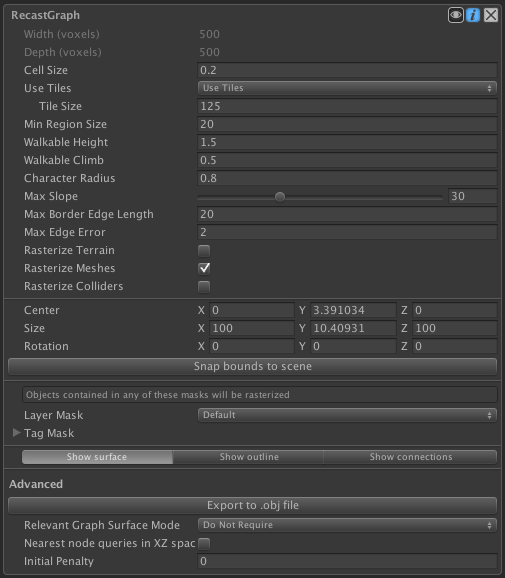Open the blue info icon

[x=473, y=15]
